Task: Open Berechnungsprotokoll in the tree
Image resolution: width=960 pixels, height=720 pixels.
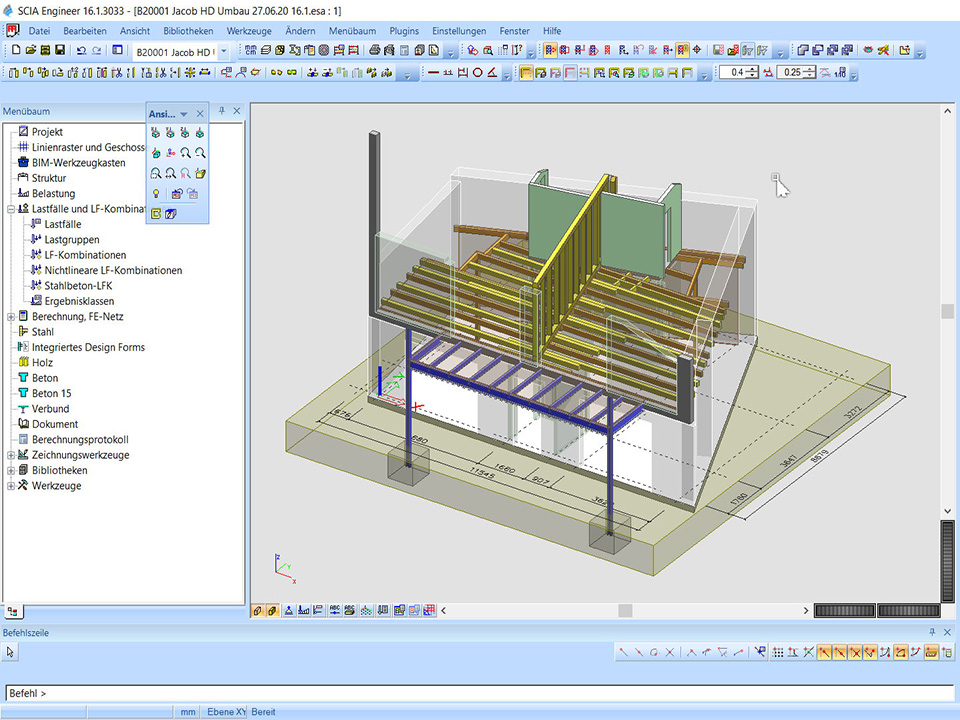Action: (80, 440)
